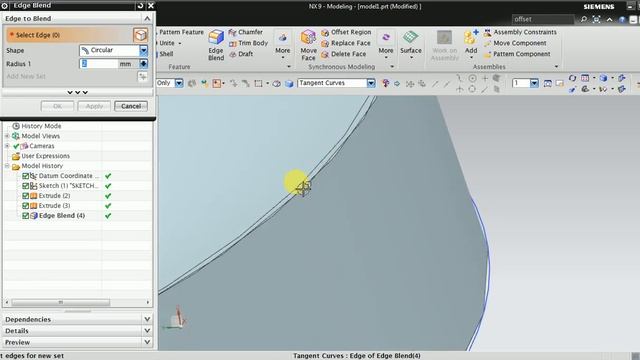Choose Delete Face command

coord(343,54)
